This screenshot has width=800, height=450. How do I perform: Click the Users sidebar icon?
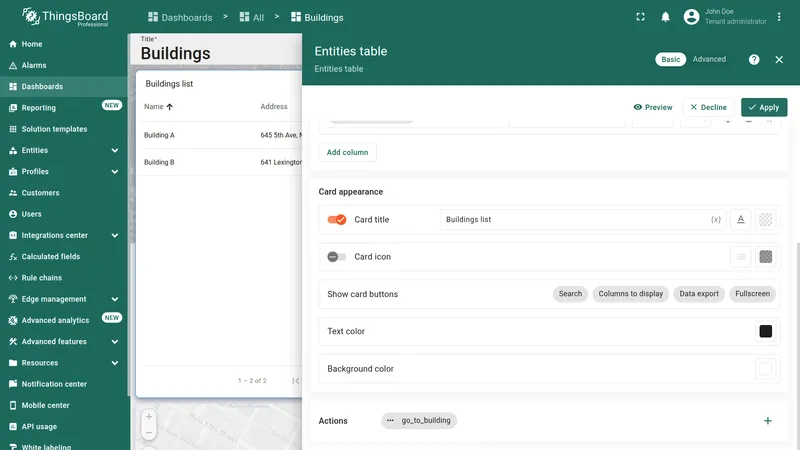pyautogui.click(x=13, y=214)
